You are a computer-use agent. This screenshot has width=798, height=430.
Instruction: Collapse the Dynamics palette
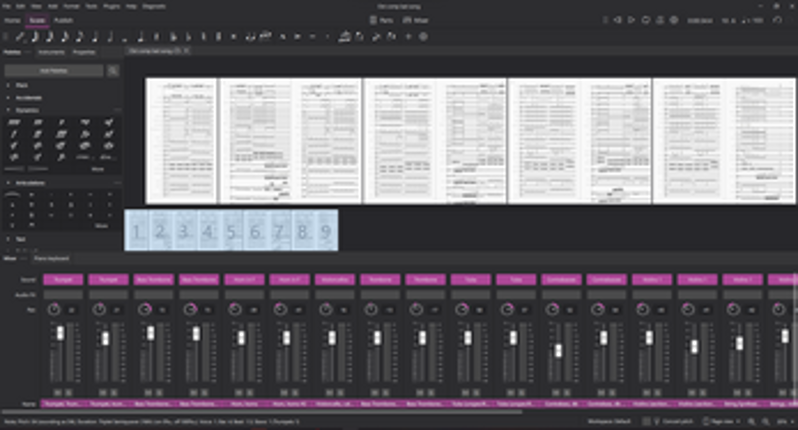(8, 110)
